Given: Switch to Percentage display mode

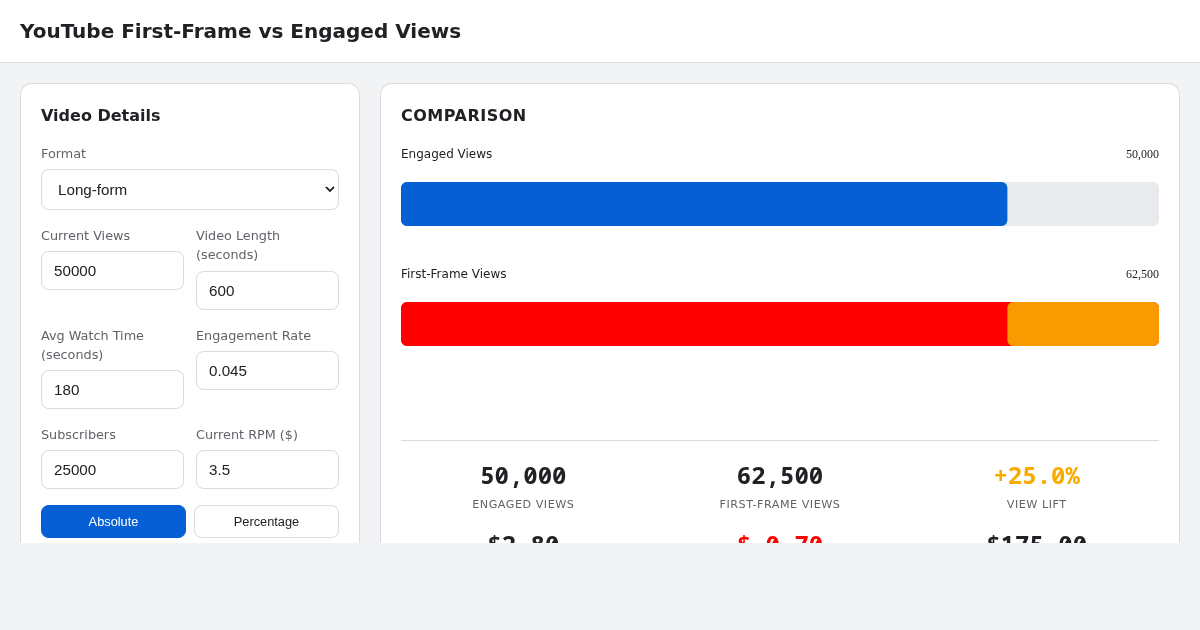Looking at the screenshot, I should (x=266, y=521).
